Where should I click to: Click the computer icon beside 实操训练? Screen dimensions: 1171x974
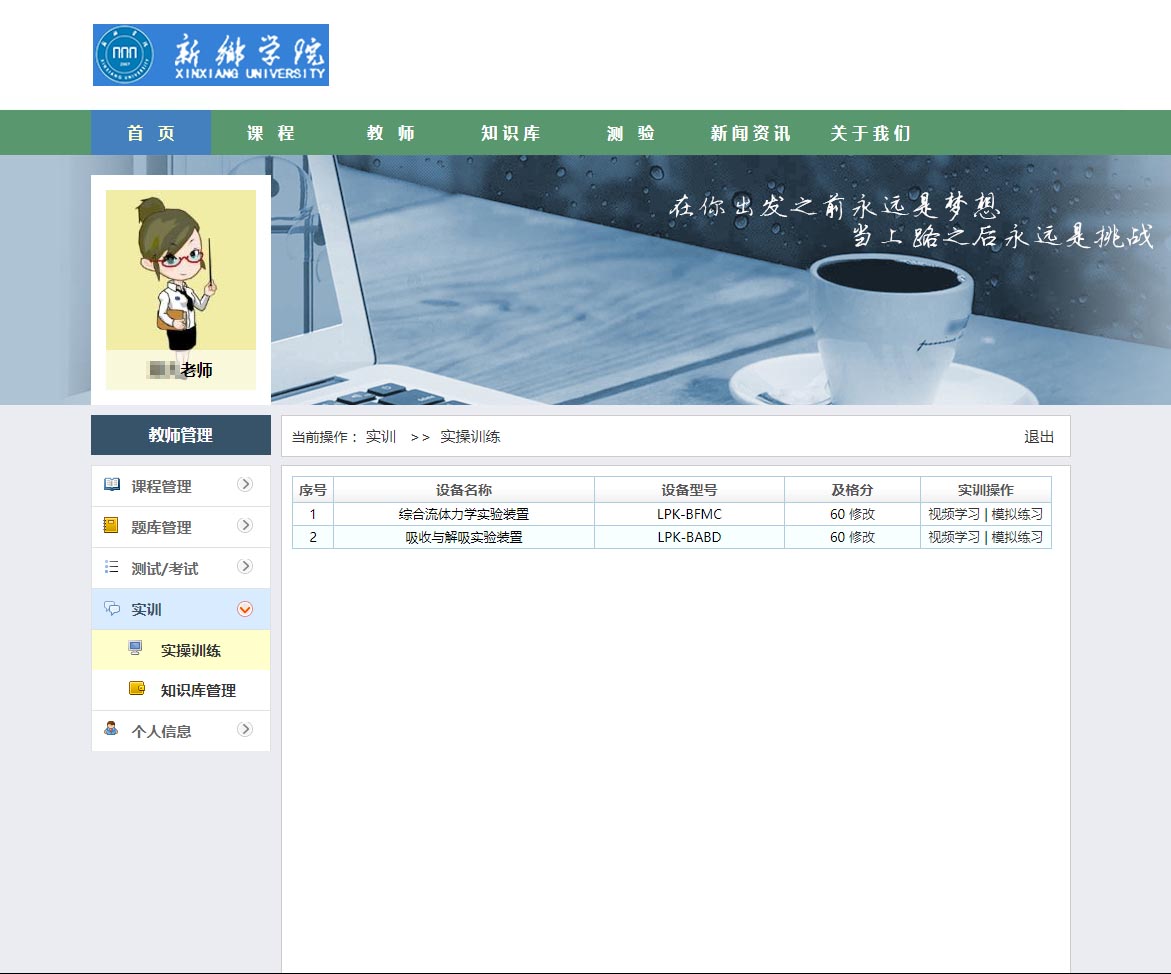click(x=136, y=649)
